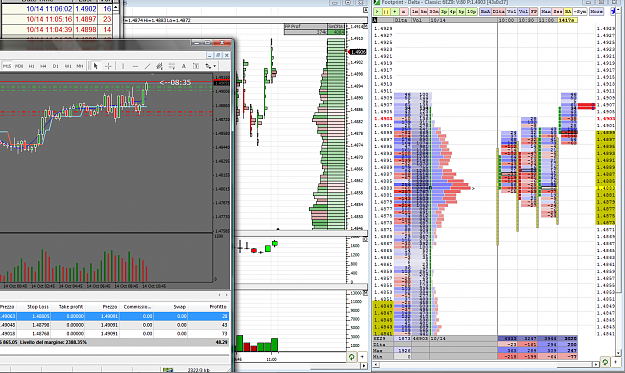Viewport: 625px width, 373px height.
Task: Select the 4p interval in Footprint window
Action: point(453,12)
